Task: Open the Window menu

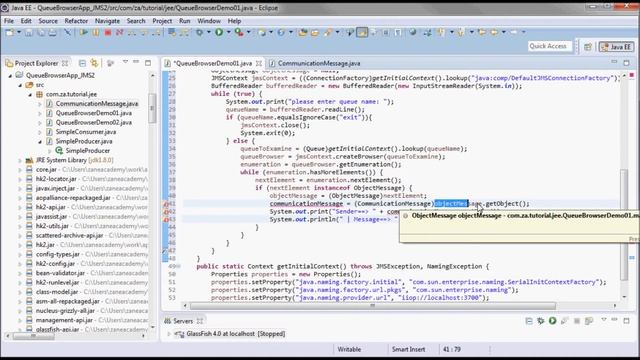Action: (x=209, y=21)
